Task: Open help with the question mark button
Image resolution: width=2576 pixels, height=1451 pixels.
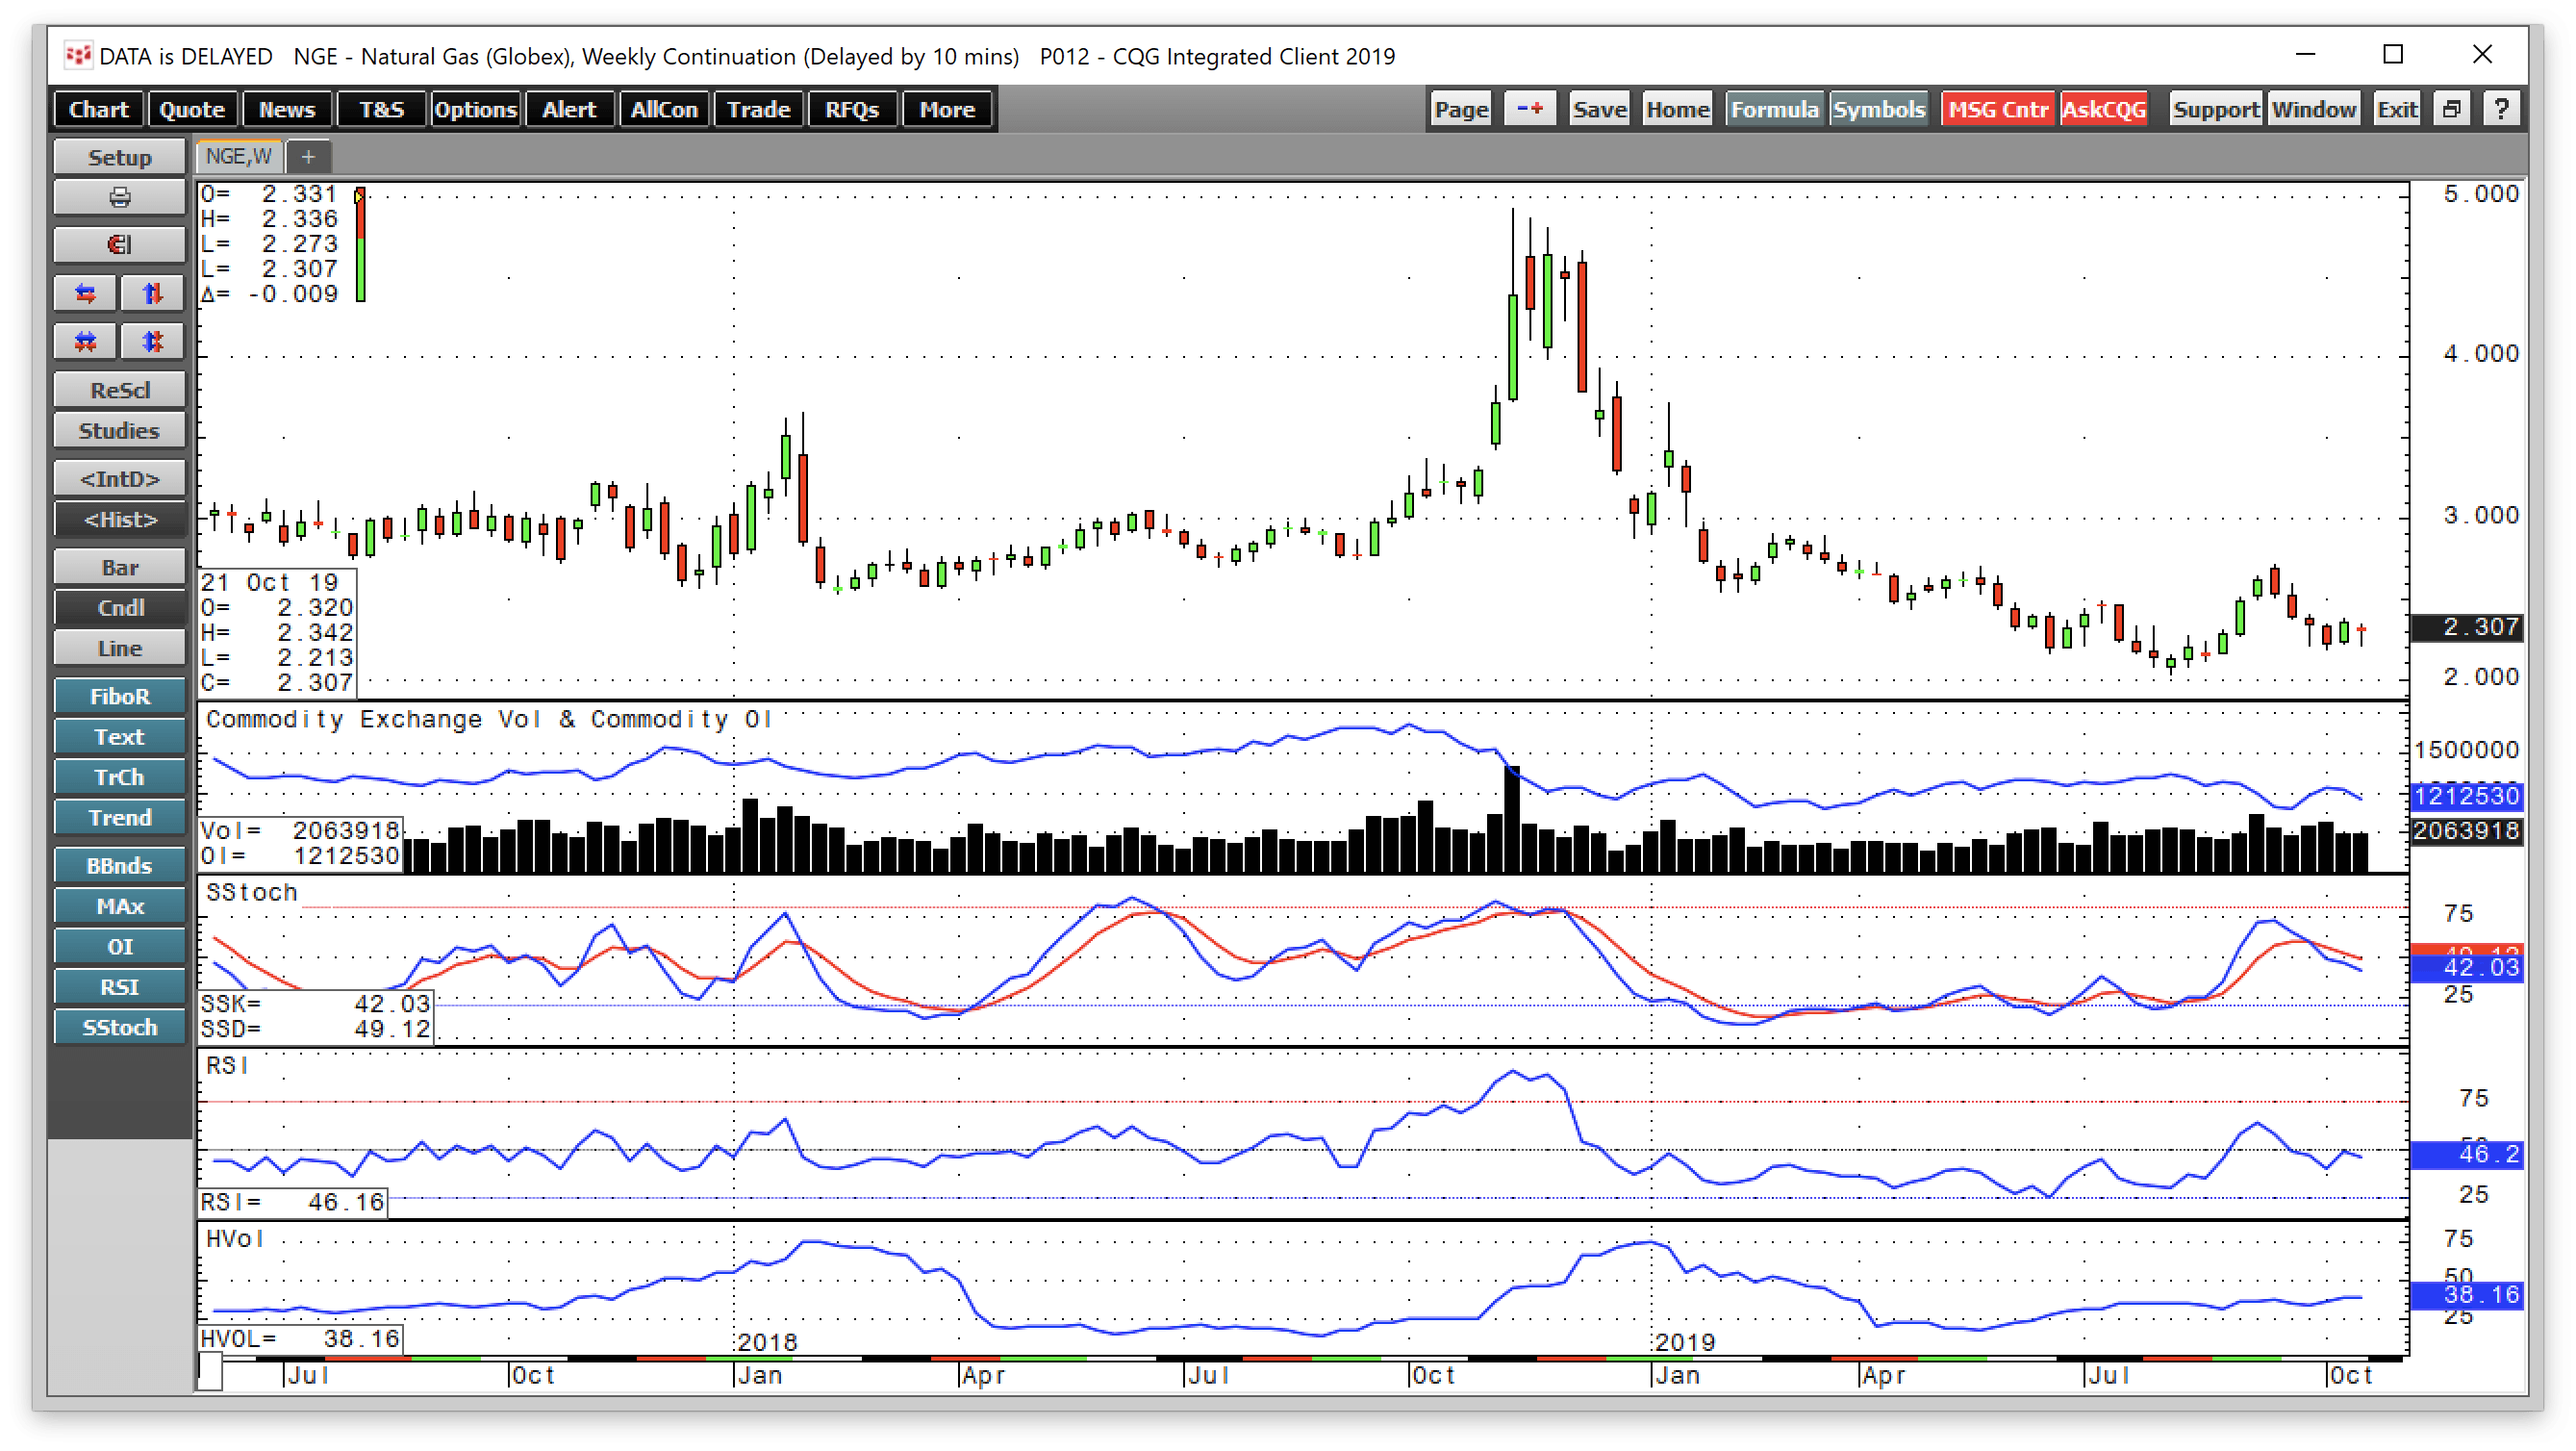Action: [2500, 109]
